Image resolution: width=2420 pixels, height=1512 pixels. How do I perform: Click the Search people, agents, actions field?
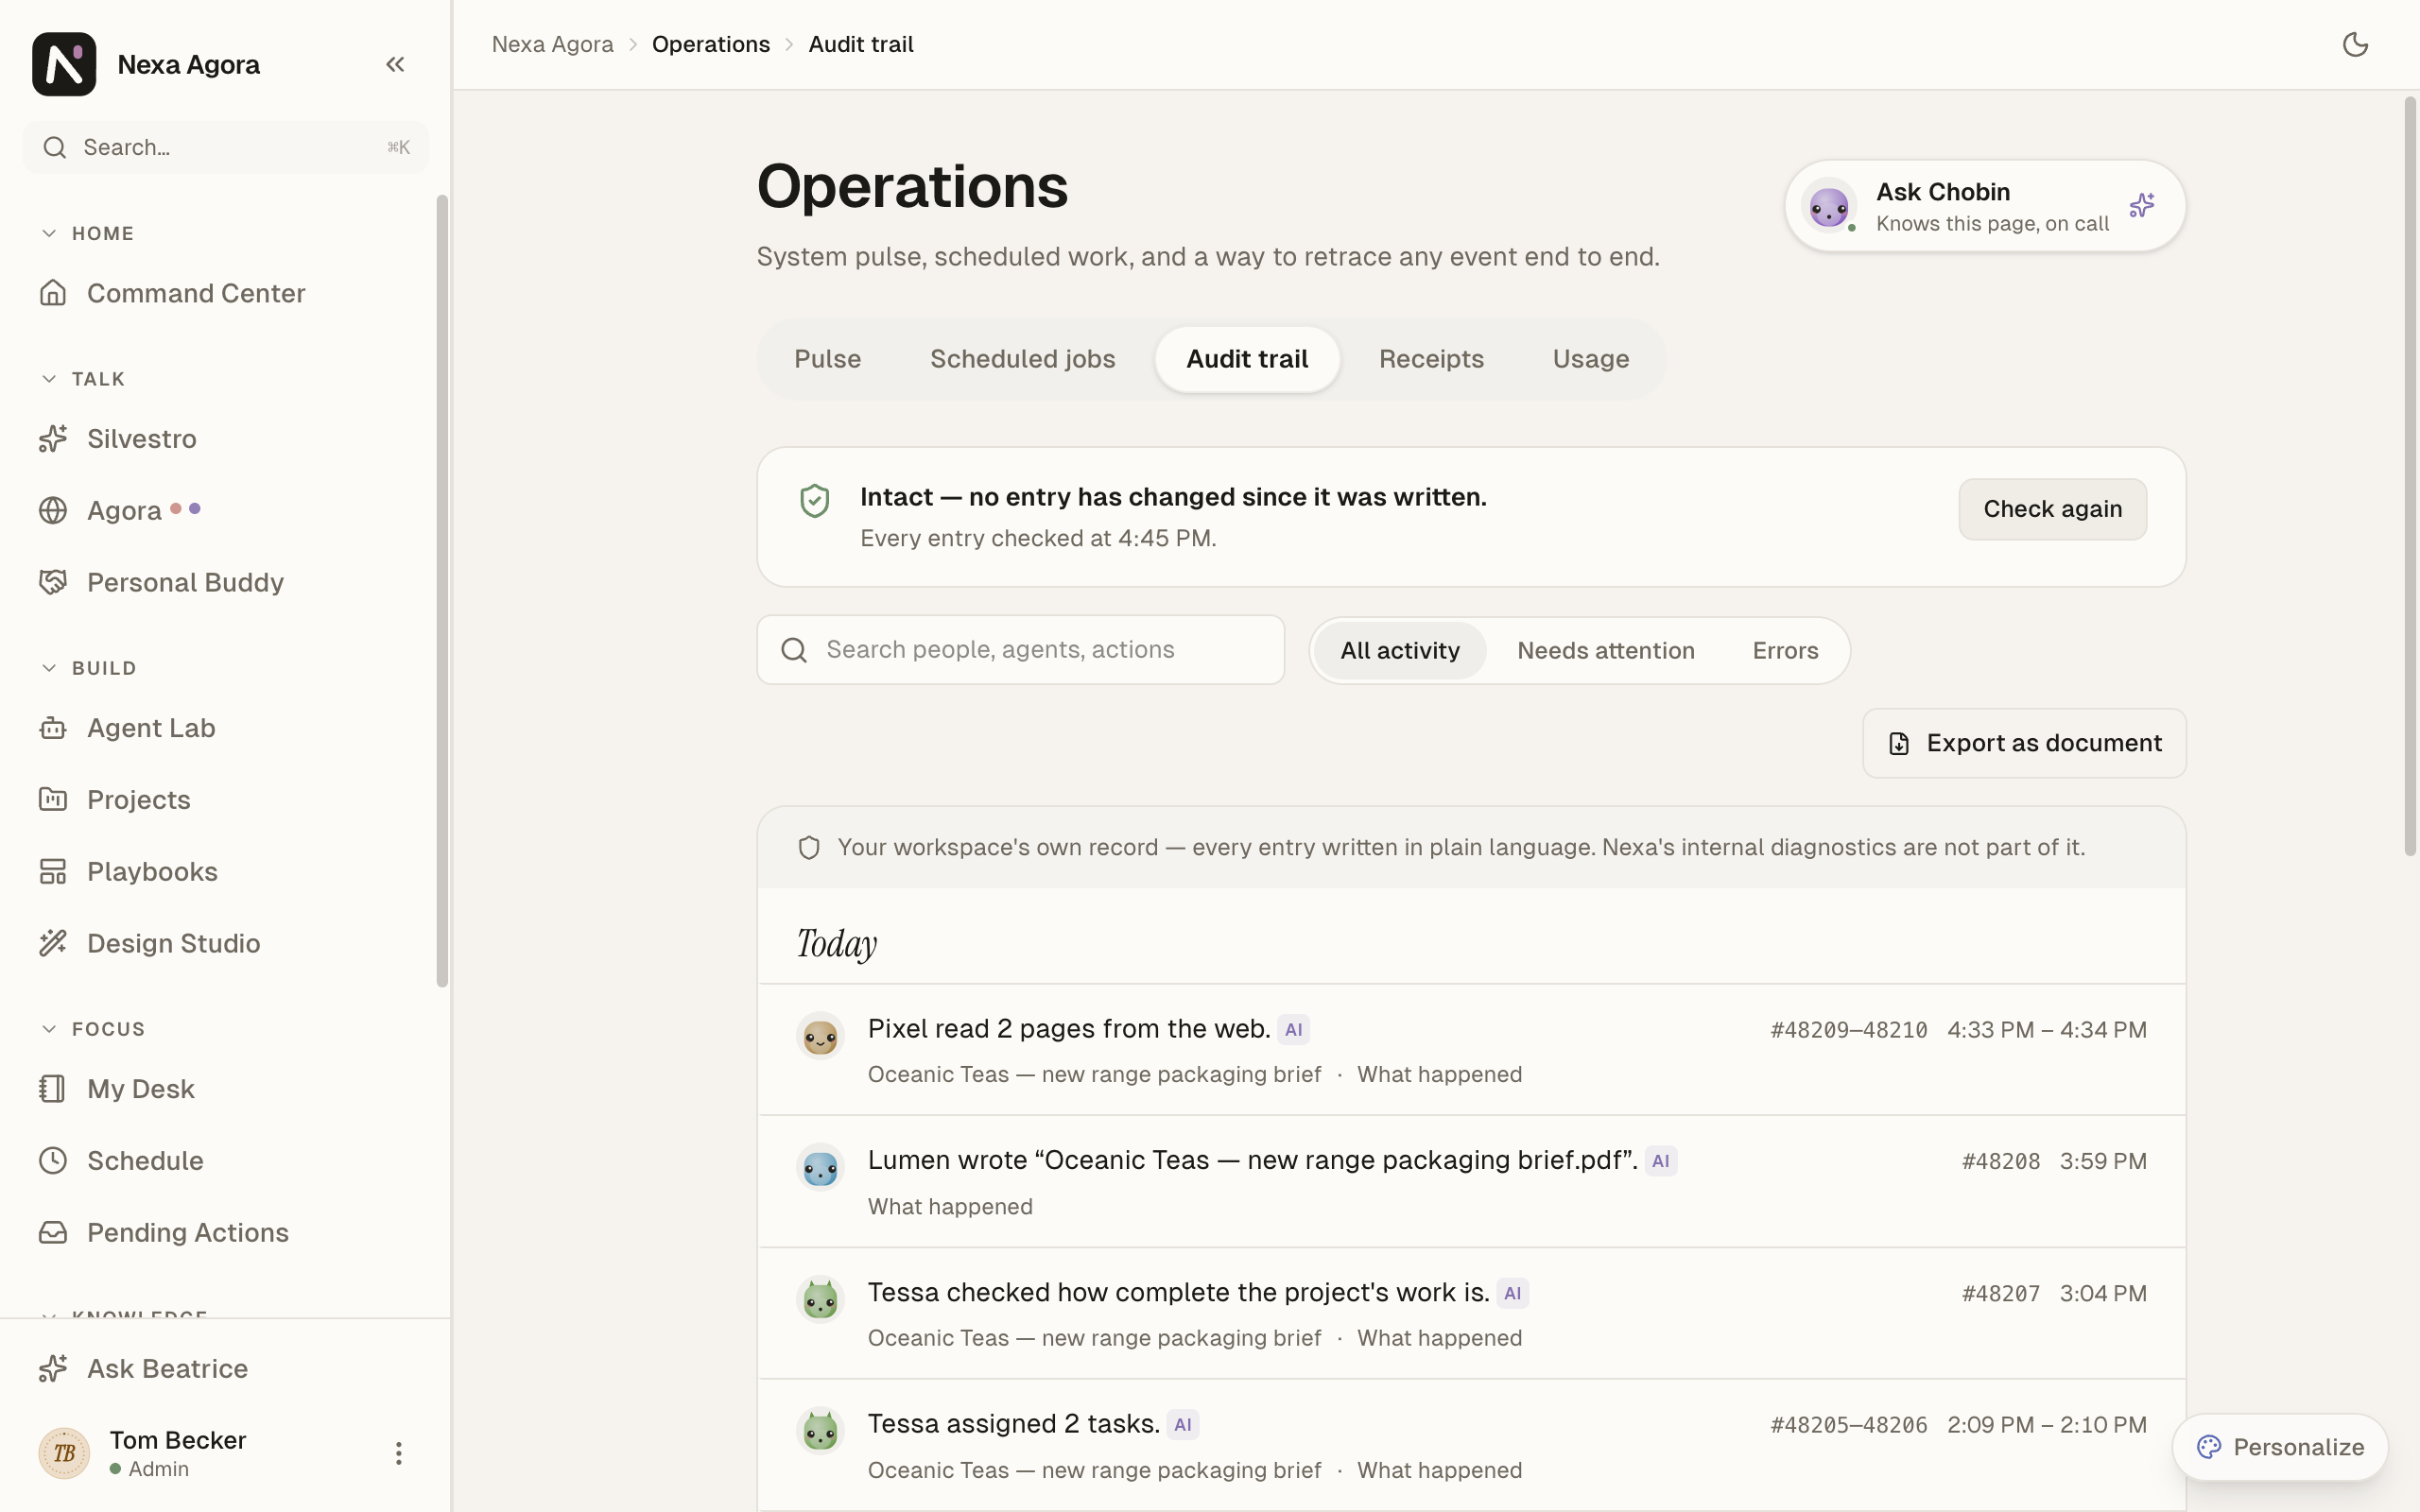pyautogui.click(x=1020, y=650)
